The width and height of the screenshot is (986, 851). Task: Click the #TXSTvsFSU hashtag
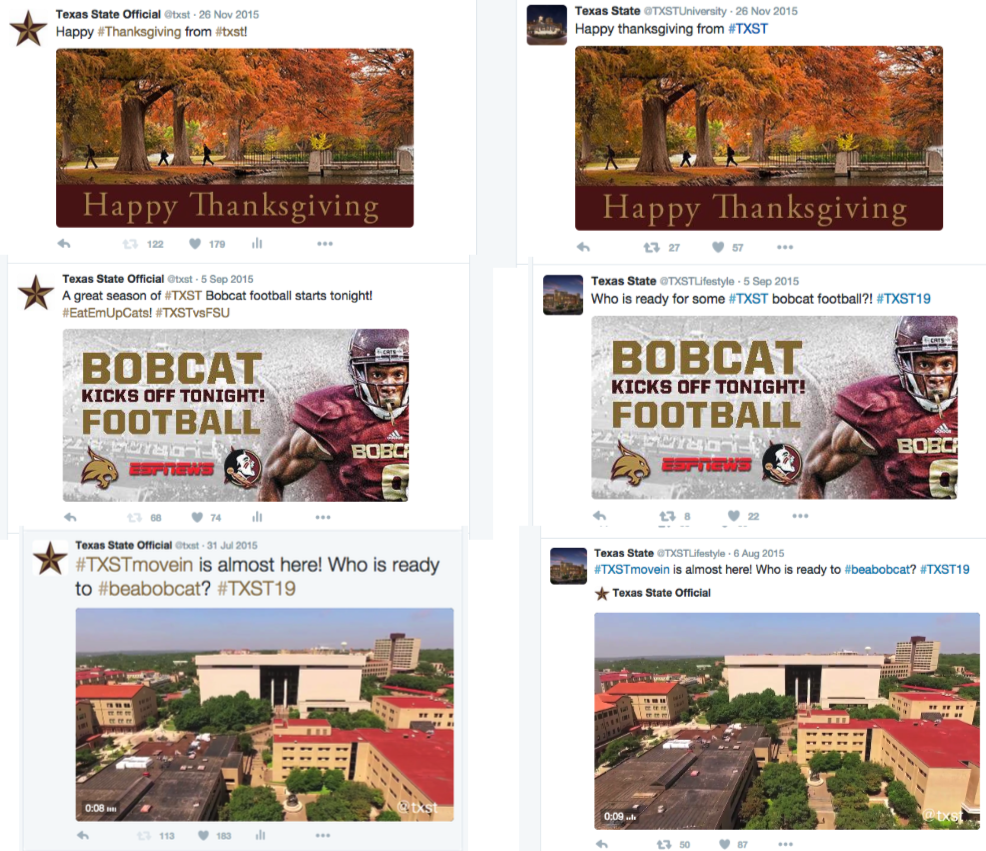(x=192, y=313)
